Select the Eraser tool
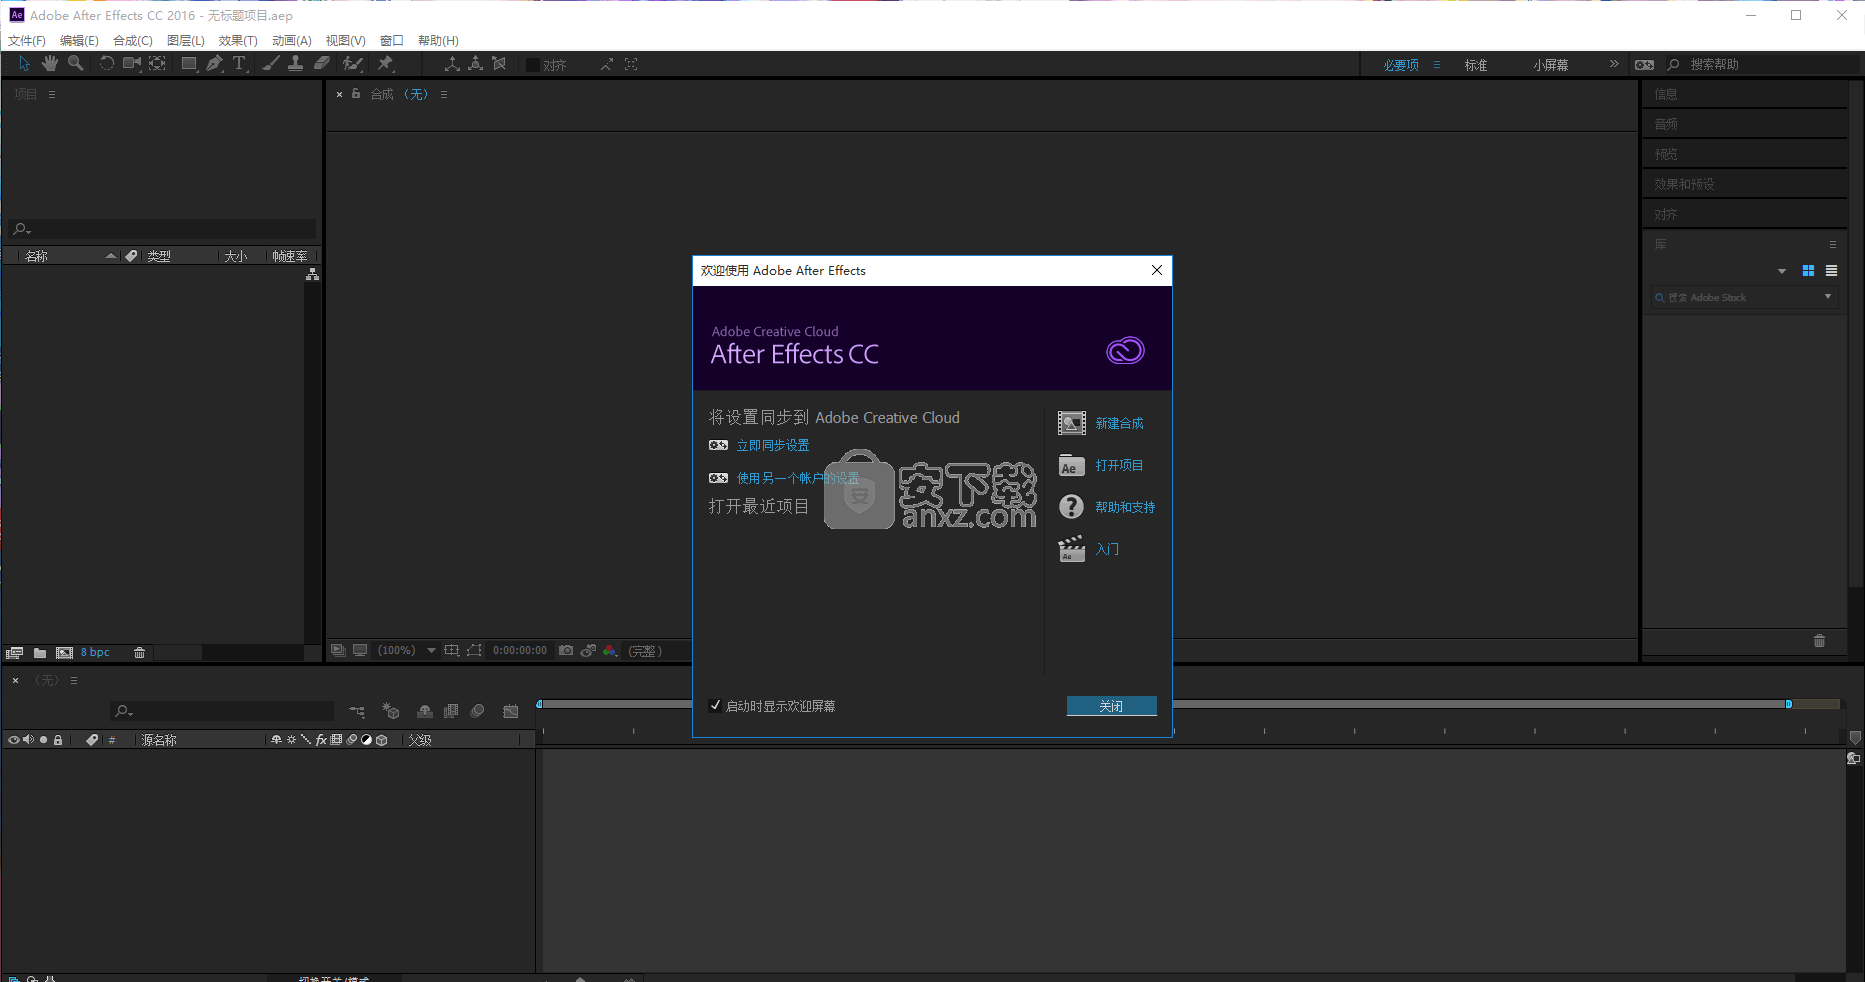The height and width of the screenshot is (982, 1865). [x=321, y=63]
